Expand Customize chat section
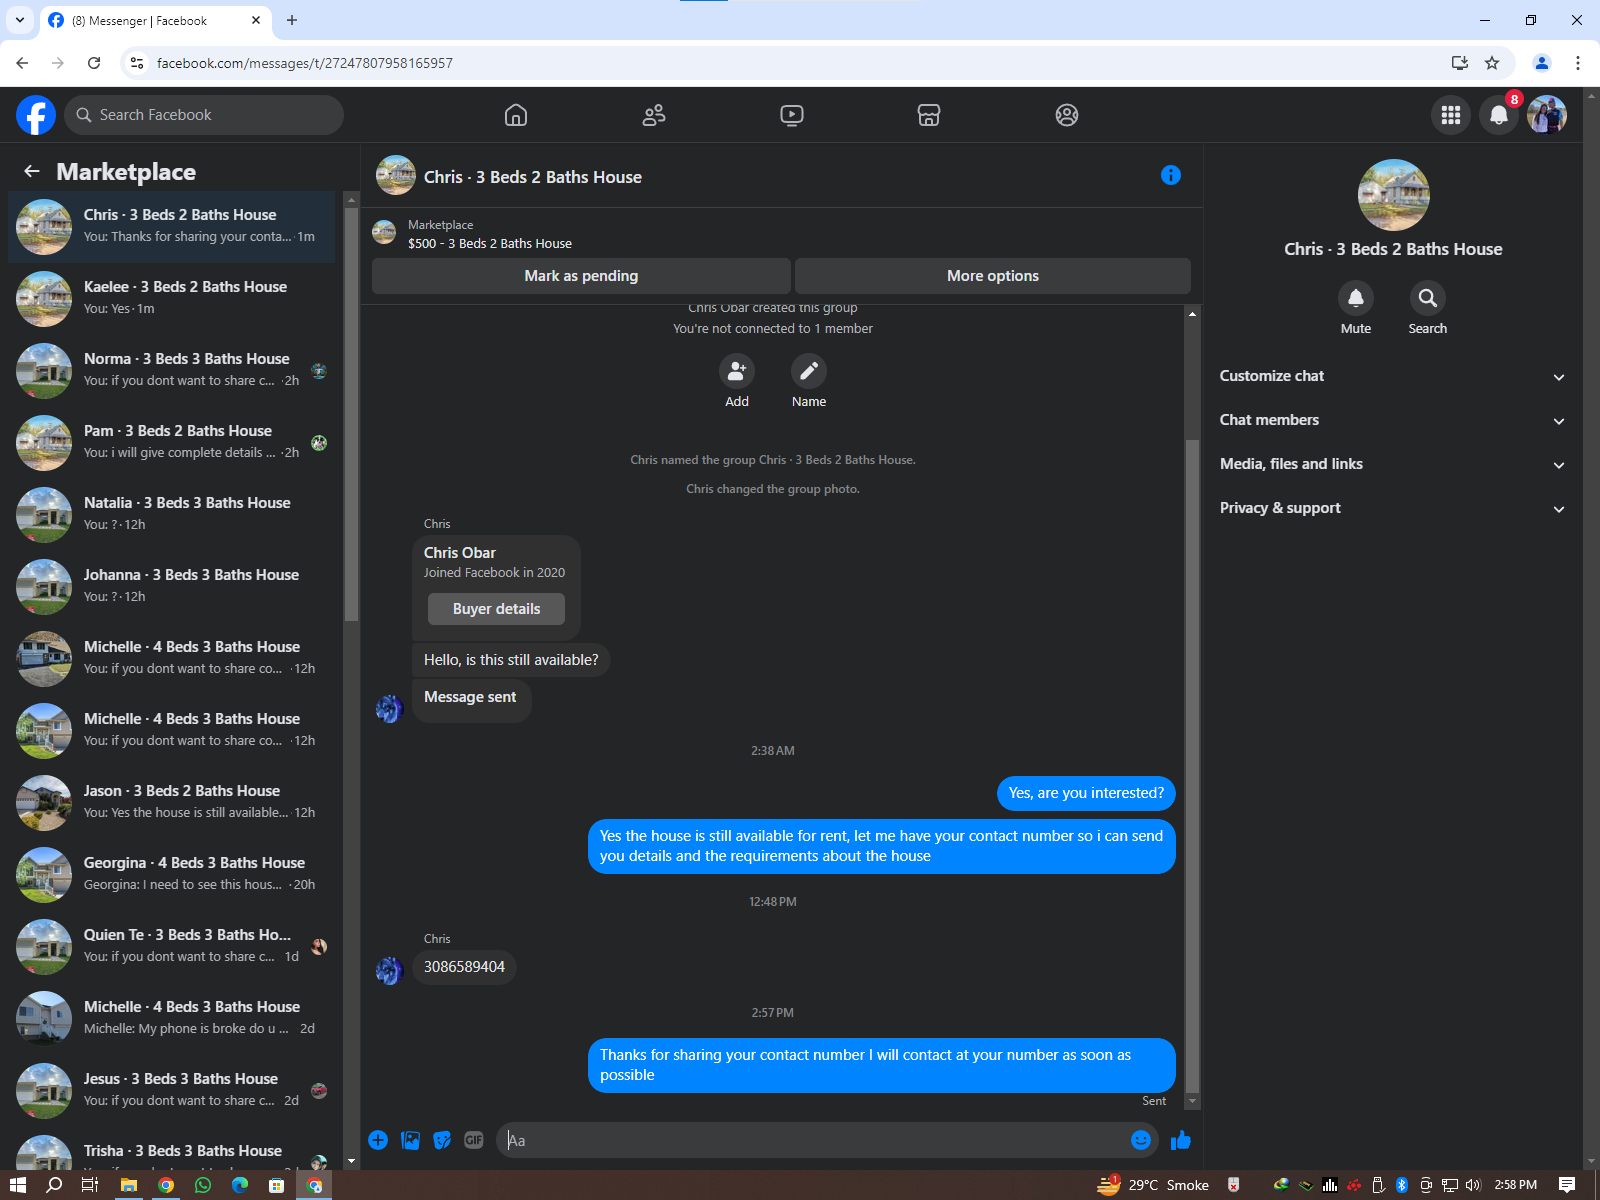 [1391, 376]
